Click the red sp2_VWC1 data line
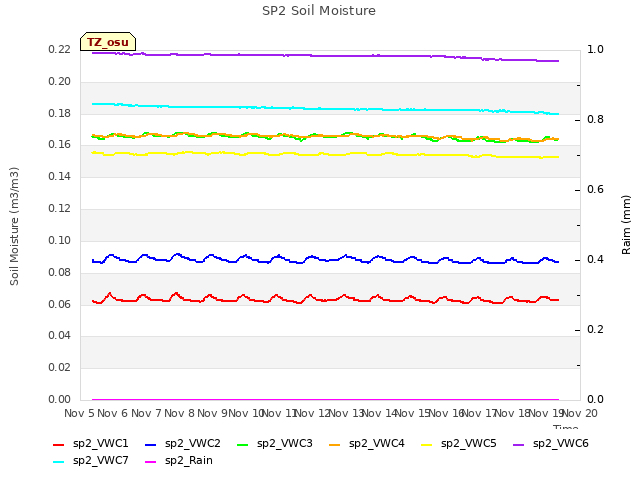 point(325,299)
